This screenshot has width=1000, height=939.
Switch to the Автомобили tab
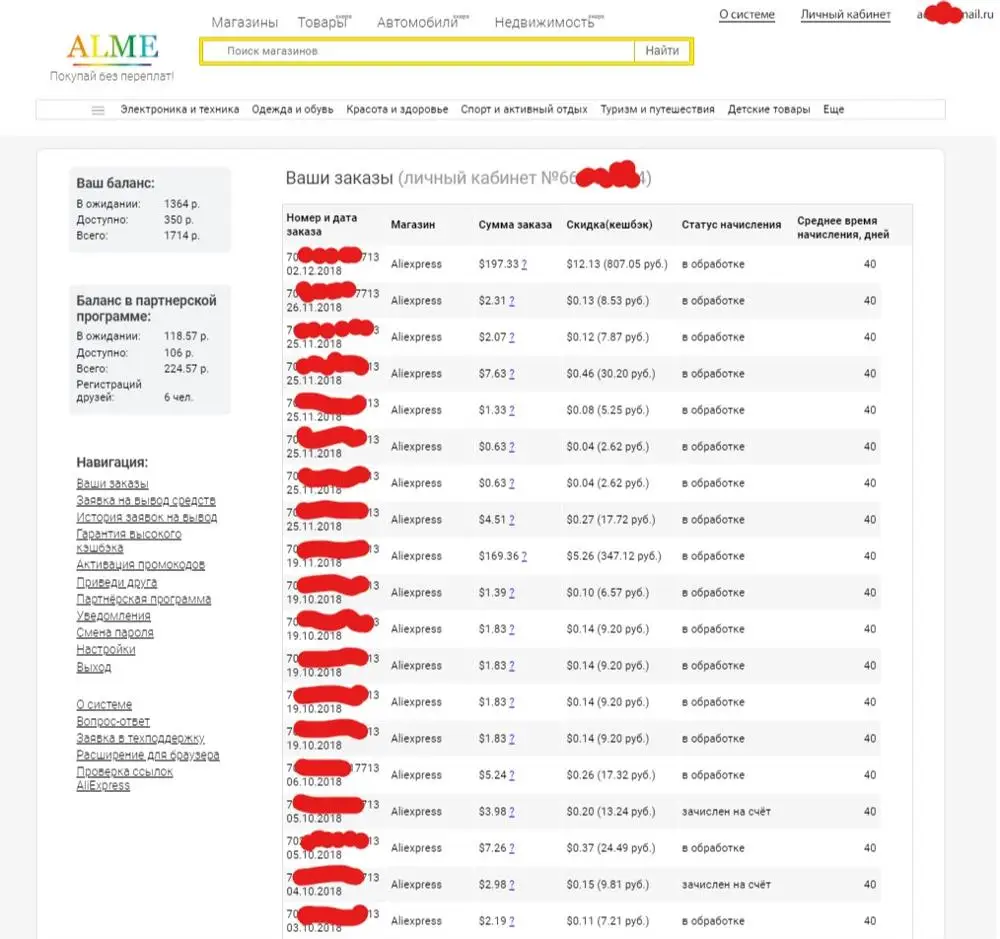pyautogui.click(x=418, y=22)
